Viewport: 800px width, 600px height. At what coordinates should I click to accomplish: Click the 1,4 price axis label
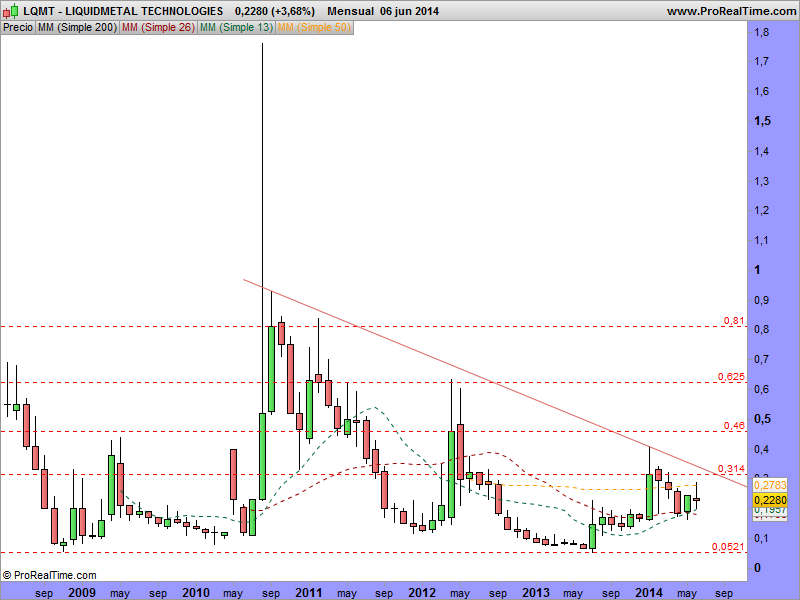(762, 152)
